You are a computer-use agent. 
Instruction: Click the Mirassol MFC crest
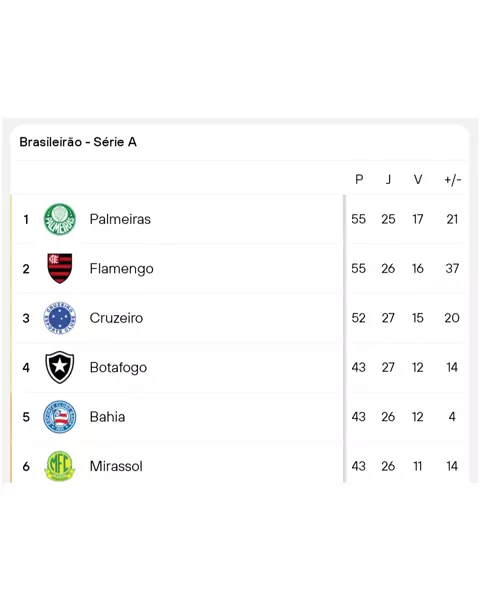tap(59, 466)
